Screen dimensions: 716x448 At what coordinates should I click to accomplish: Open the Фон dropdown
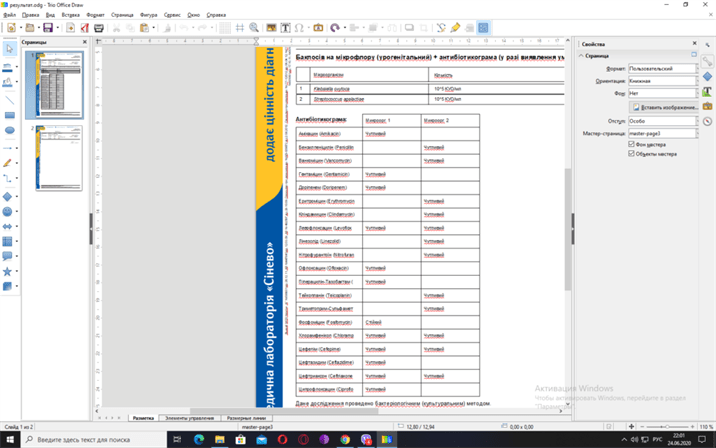tap(663, 93)
